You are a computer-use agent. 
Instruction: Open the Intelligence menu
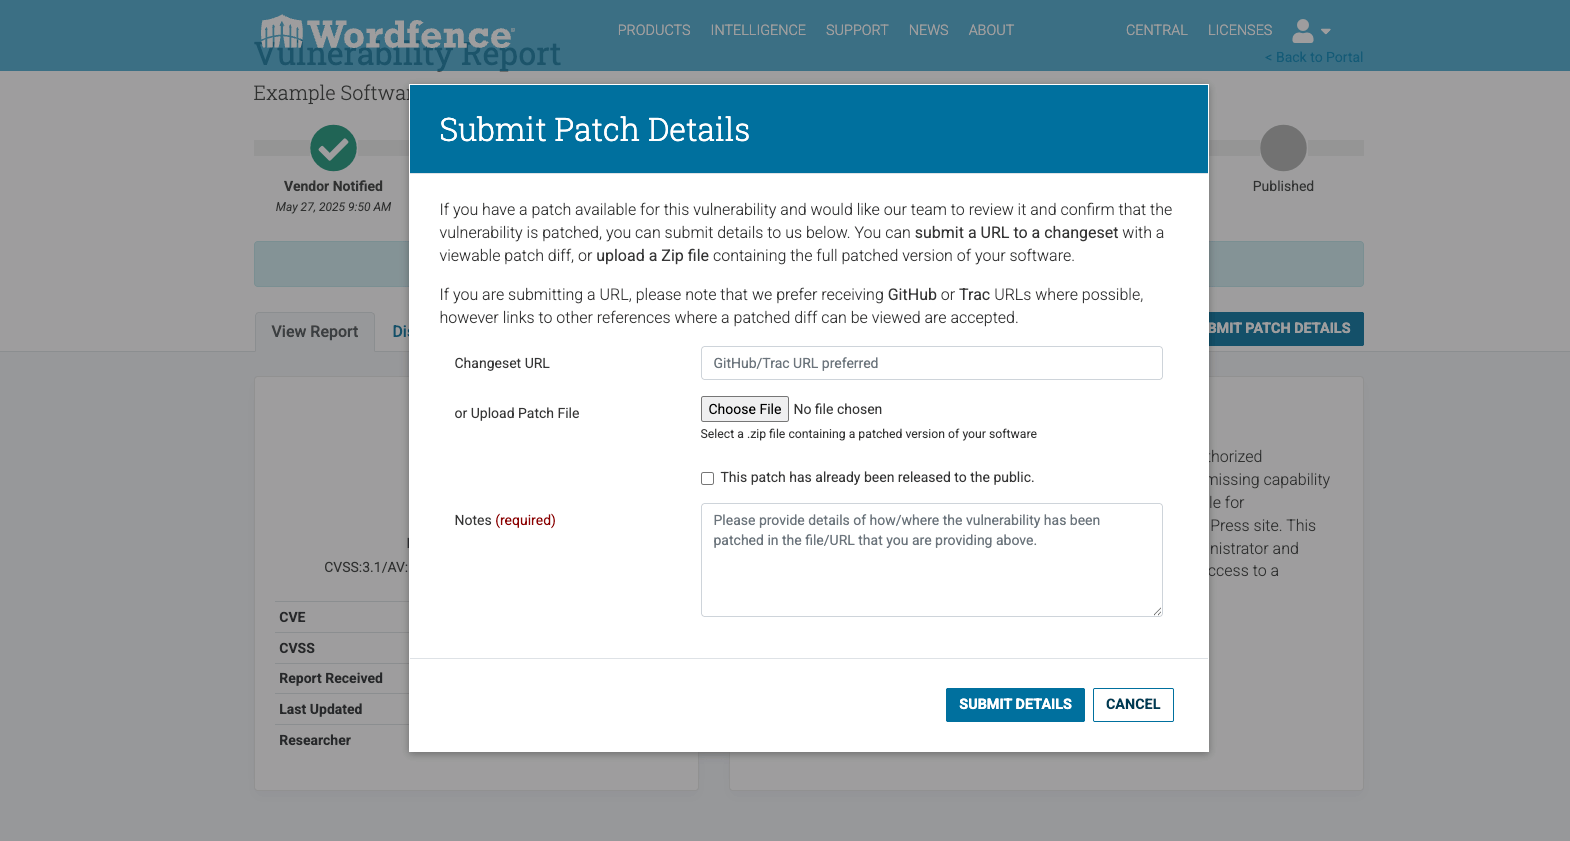click(x=758, y=30)
